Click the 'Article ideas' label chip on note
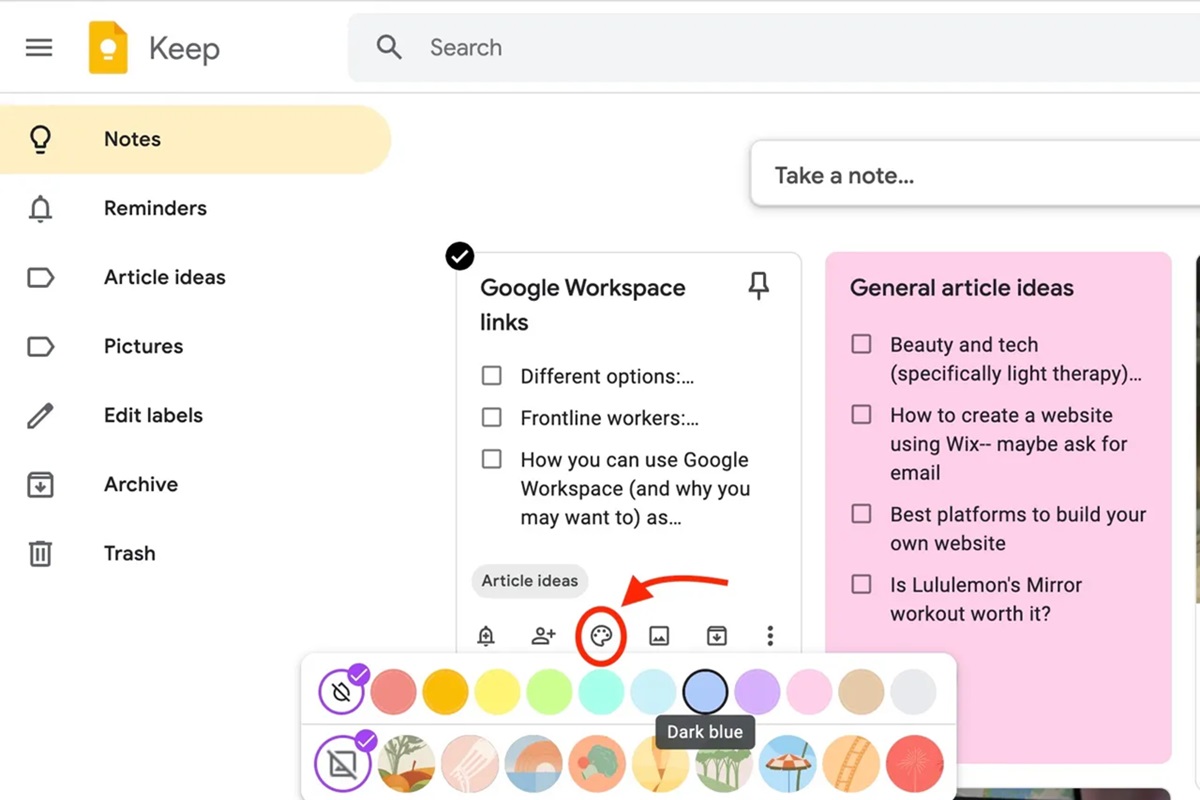Viewport: 1200px width, 800px height. tap(530, 581)
